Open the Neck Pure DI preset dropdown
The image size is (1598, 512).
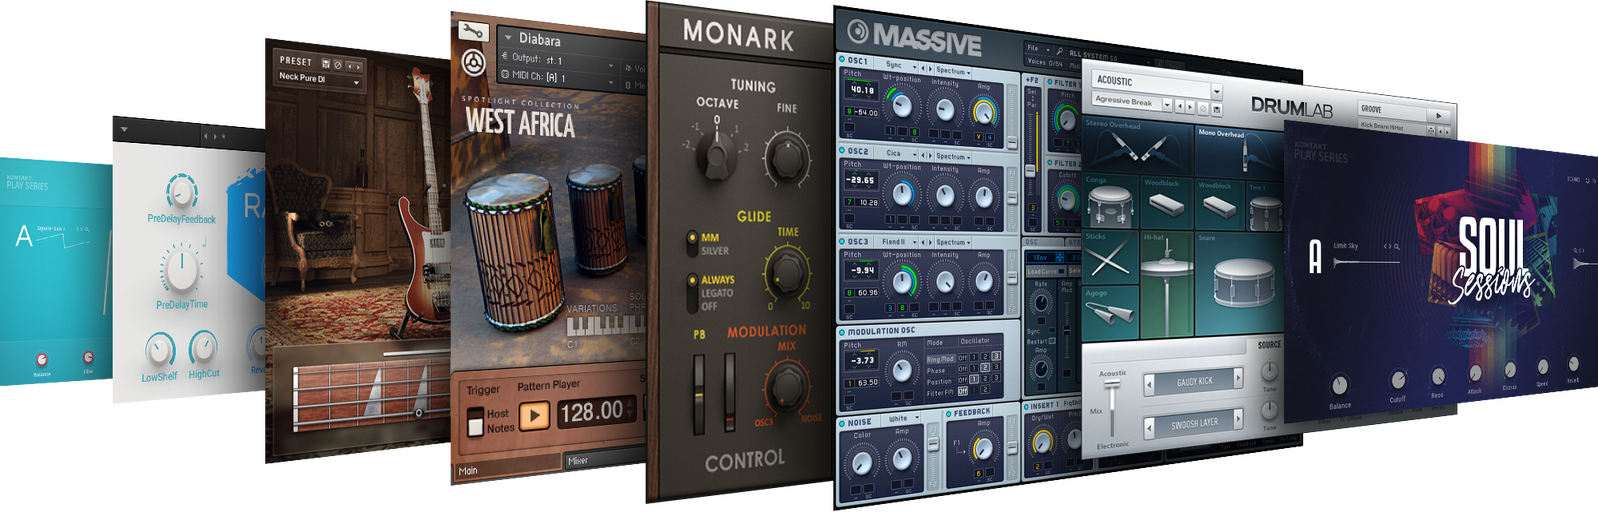[x=319, y=78]
